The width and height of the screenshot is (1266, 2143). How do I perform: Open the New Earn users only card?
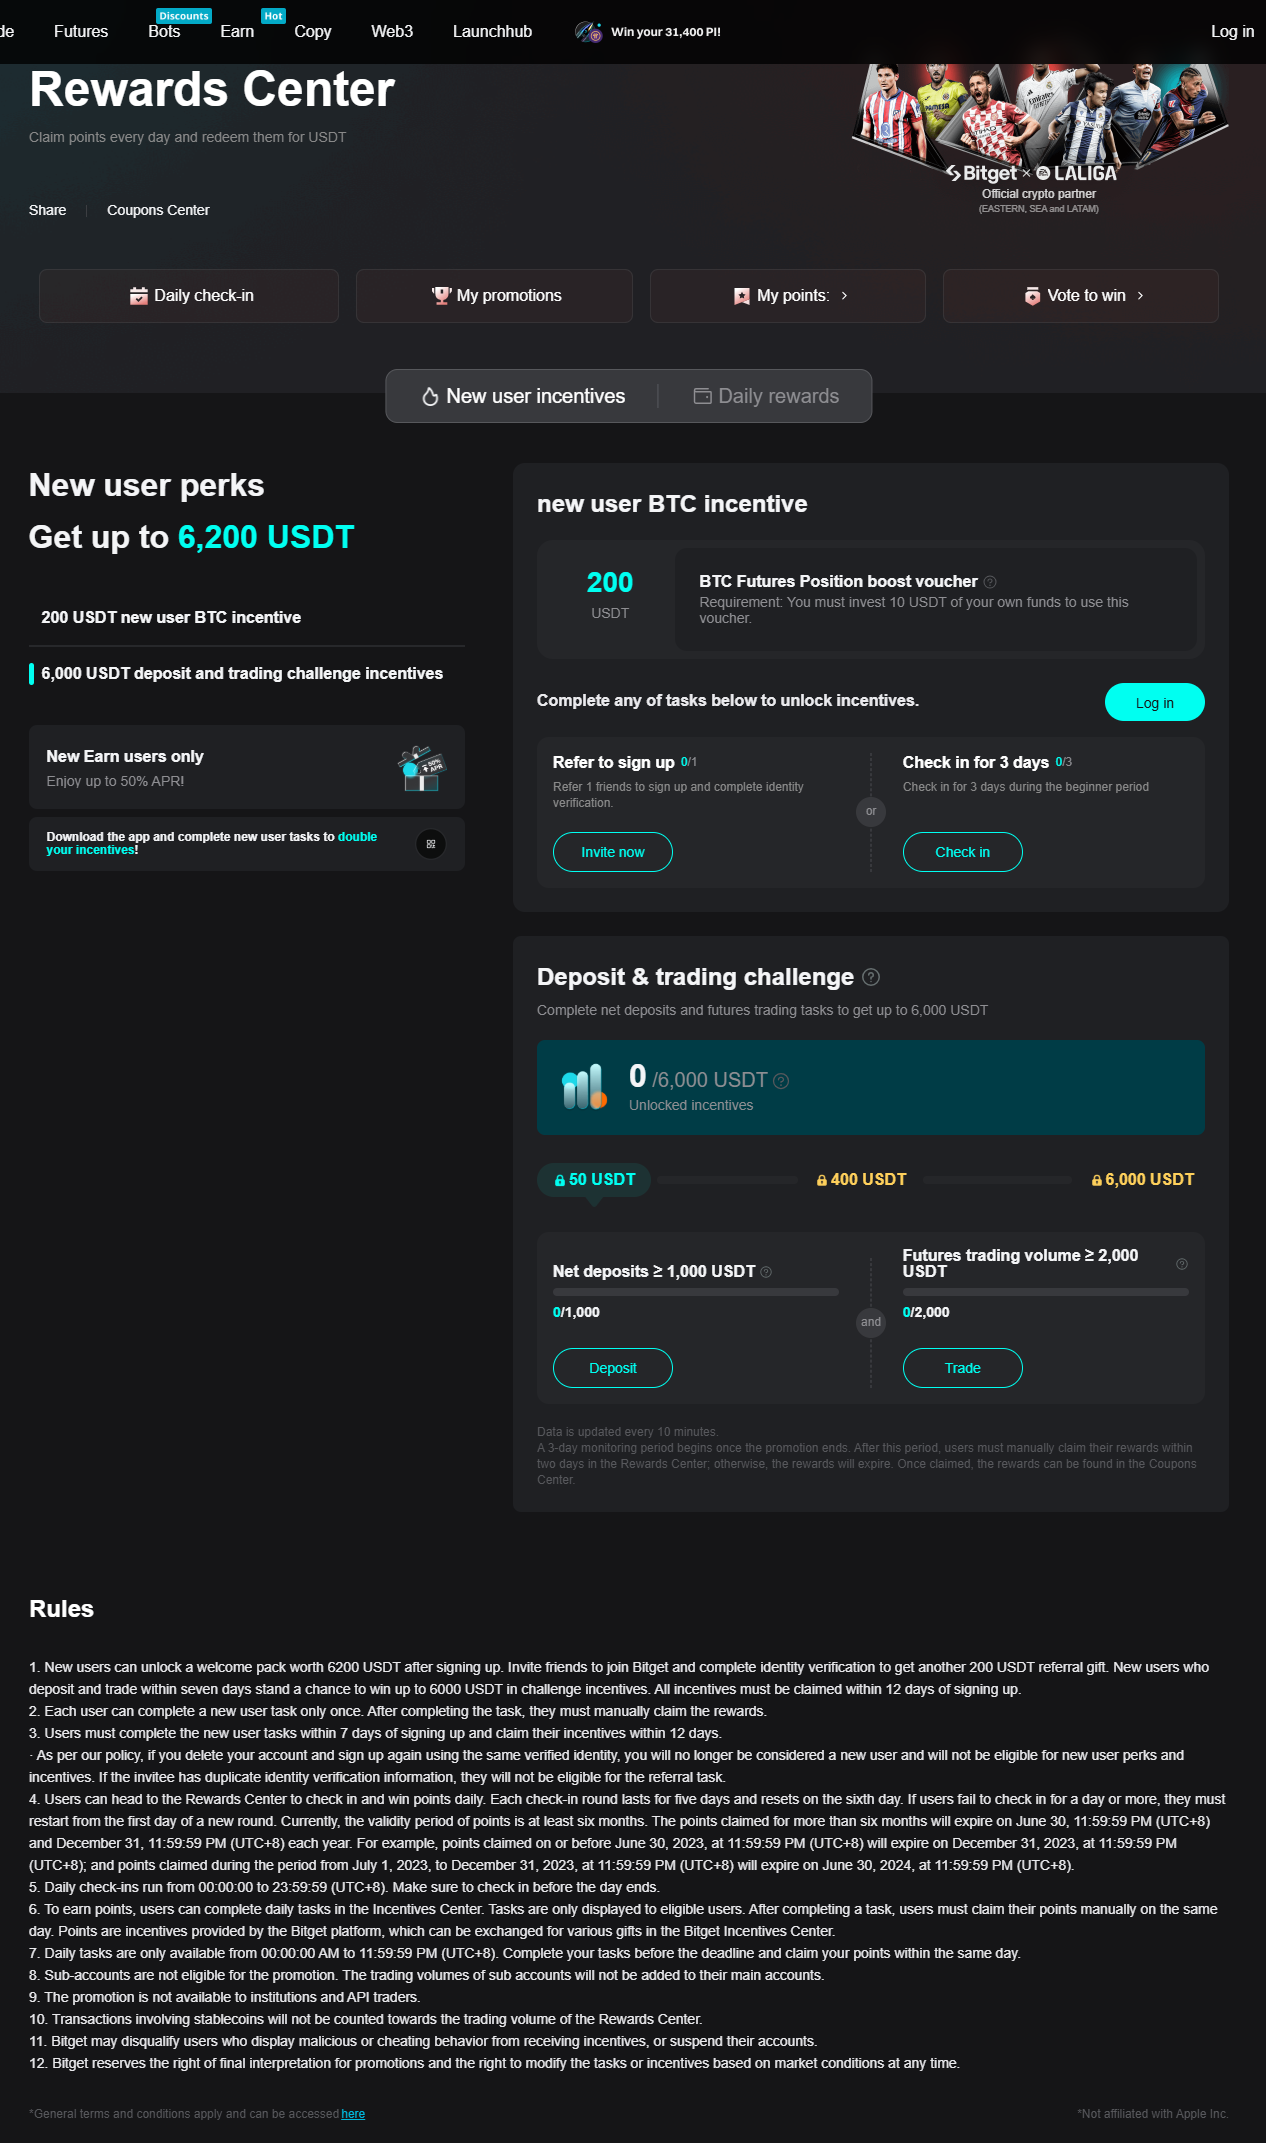click(x=246, y=767)
